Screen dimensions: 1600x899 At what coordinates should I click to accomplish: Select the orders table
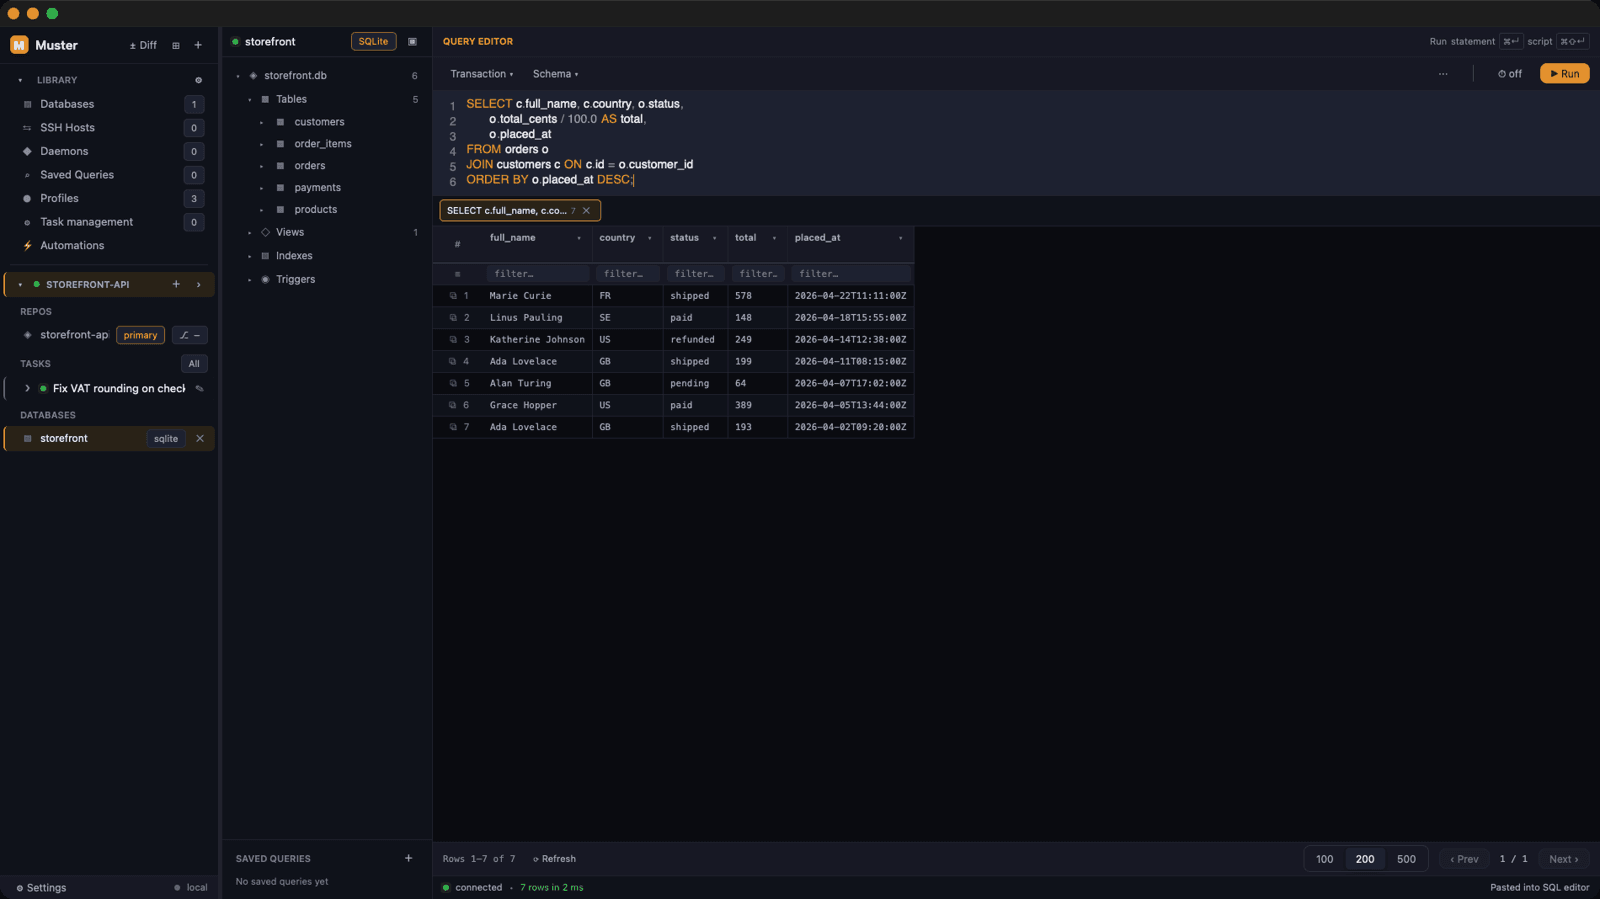click(x=309, y=166)
